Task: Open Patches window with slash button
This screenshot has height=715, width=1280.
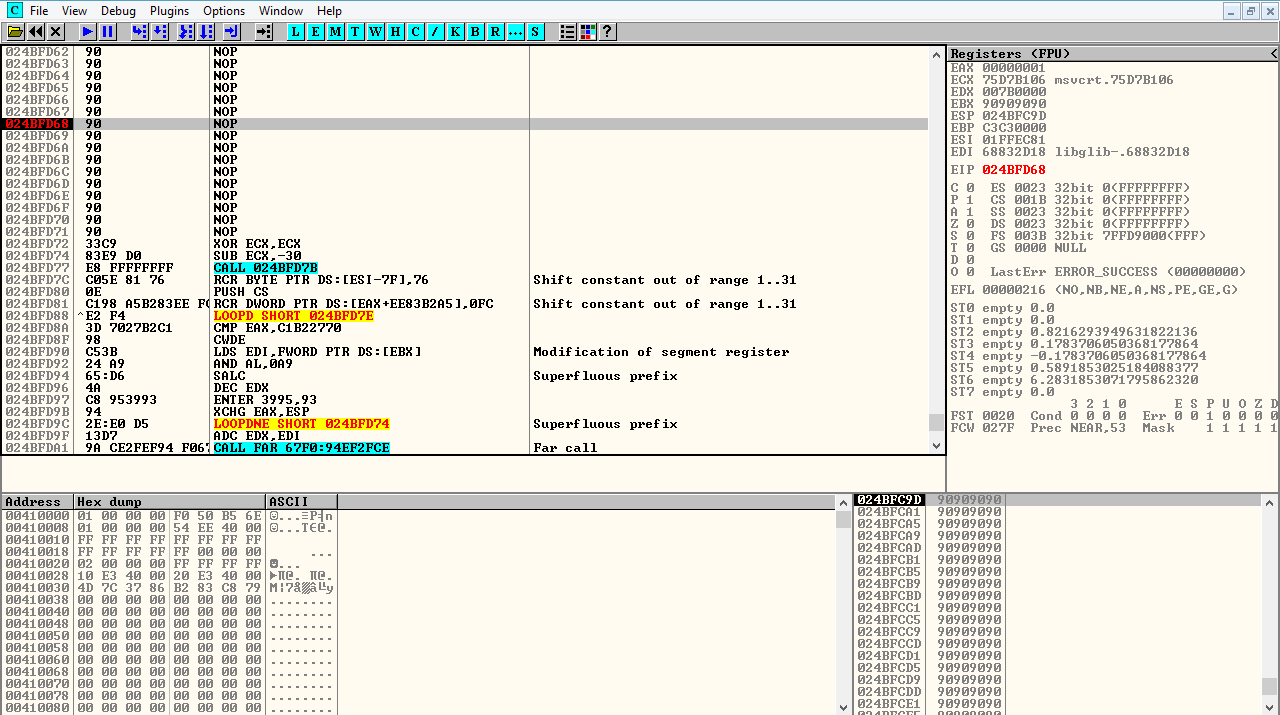Action: click(436, 32)
